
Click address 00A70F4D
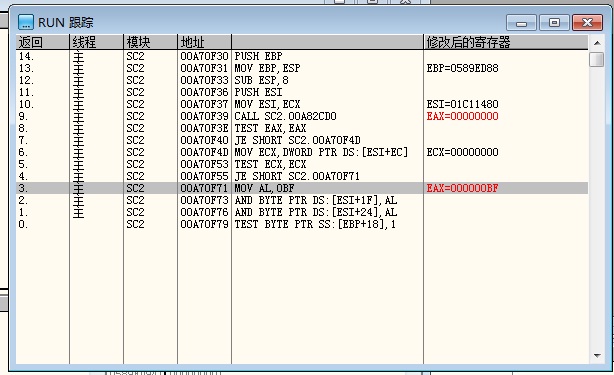coord(204,152)
